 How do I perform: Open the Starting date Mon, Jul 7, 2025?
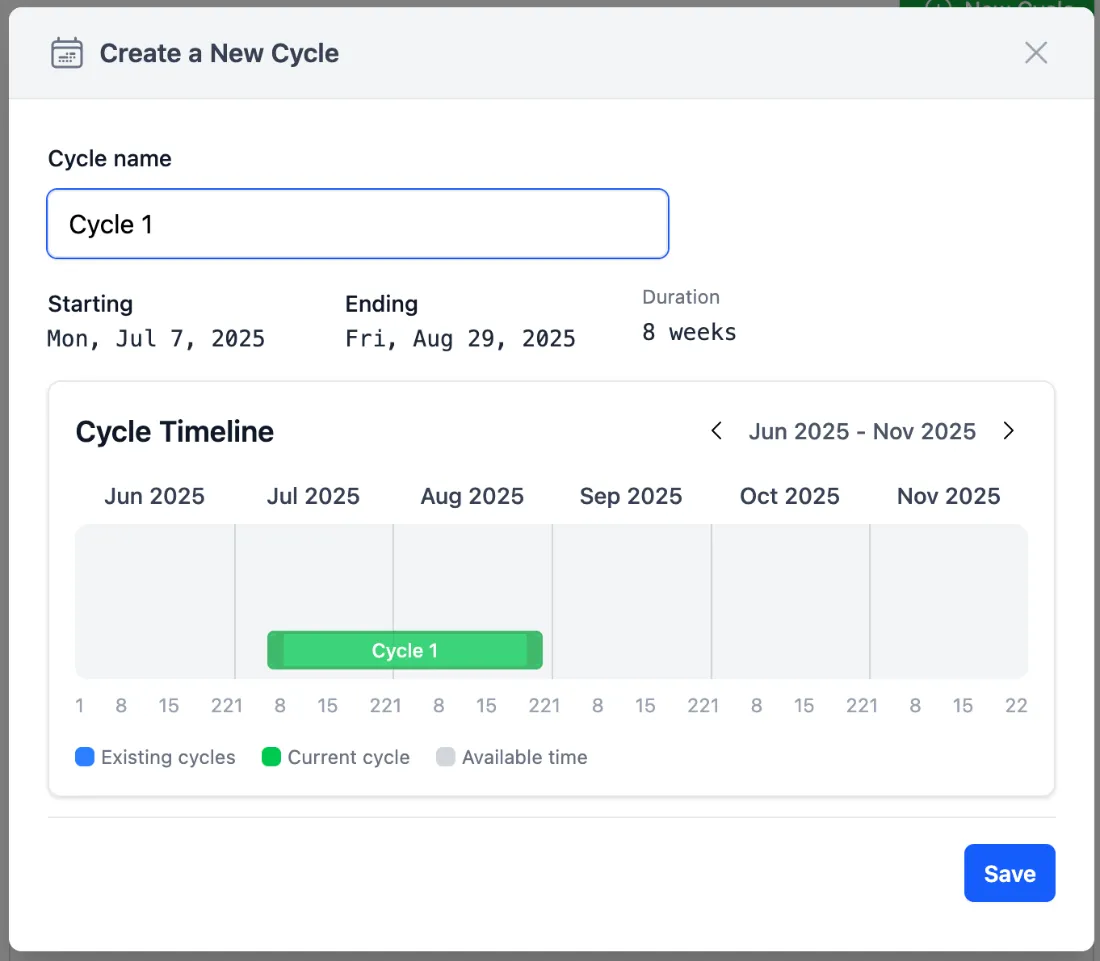tap(156, 339)
